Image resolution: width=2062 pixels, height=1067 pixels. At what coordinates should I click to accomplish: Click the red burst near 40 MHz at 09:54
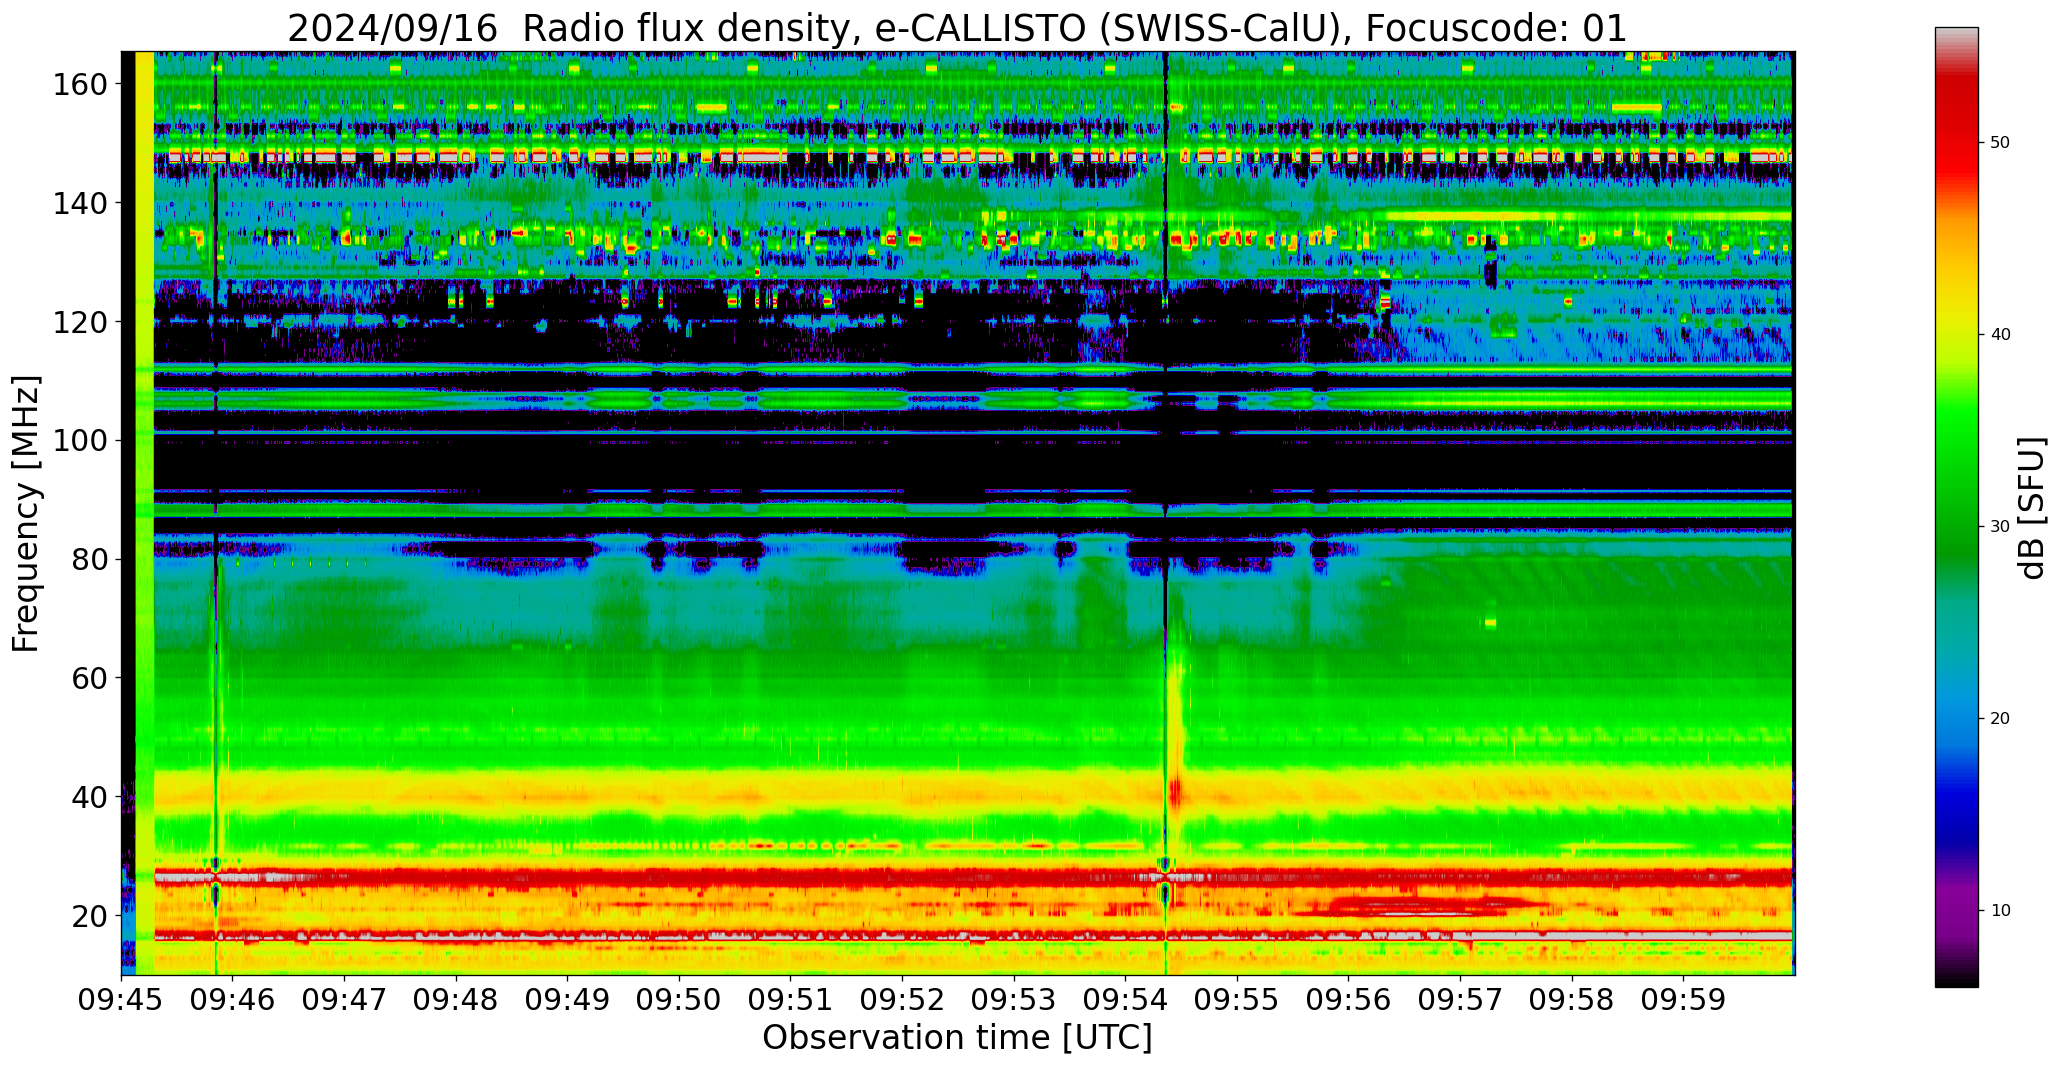1175,791
